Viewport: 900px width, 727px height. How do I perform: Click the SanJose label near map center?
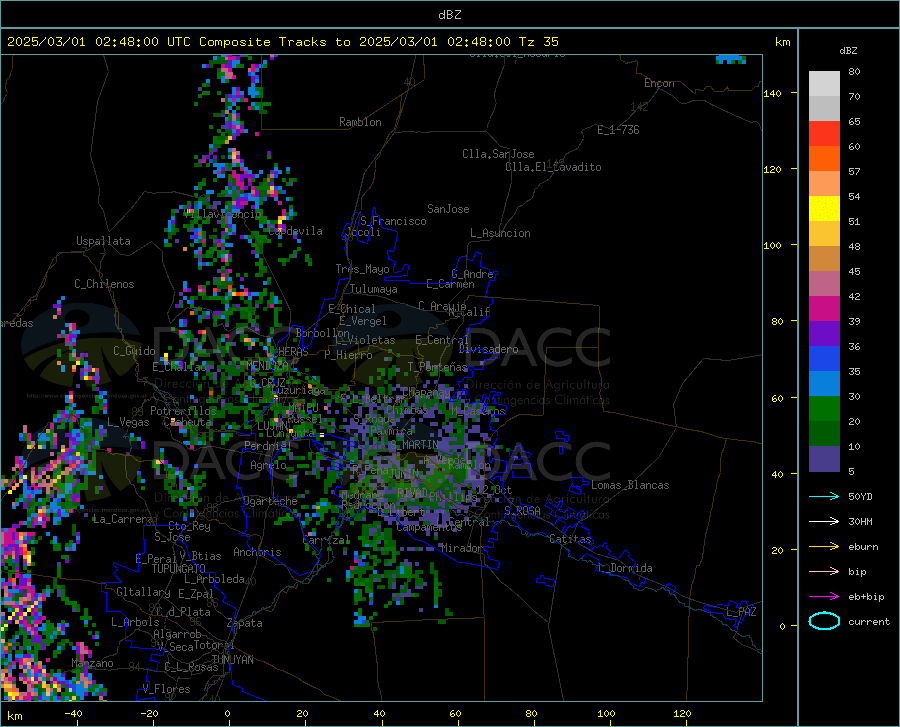(x=448, y=209)
